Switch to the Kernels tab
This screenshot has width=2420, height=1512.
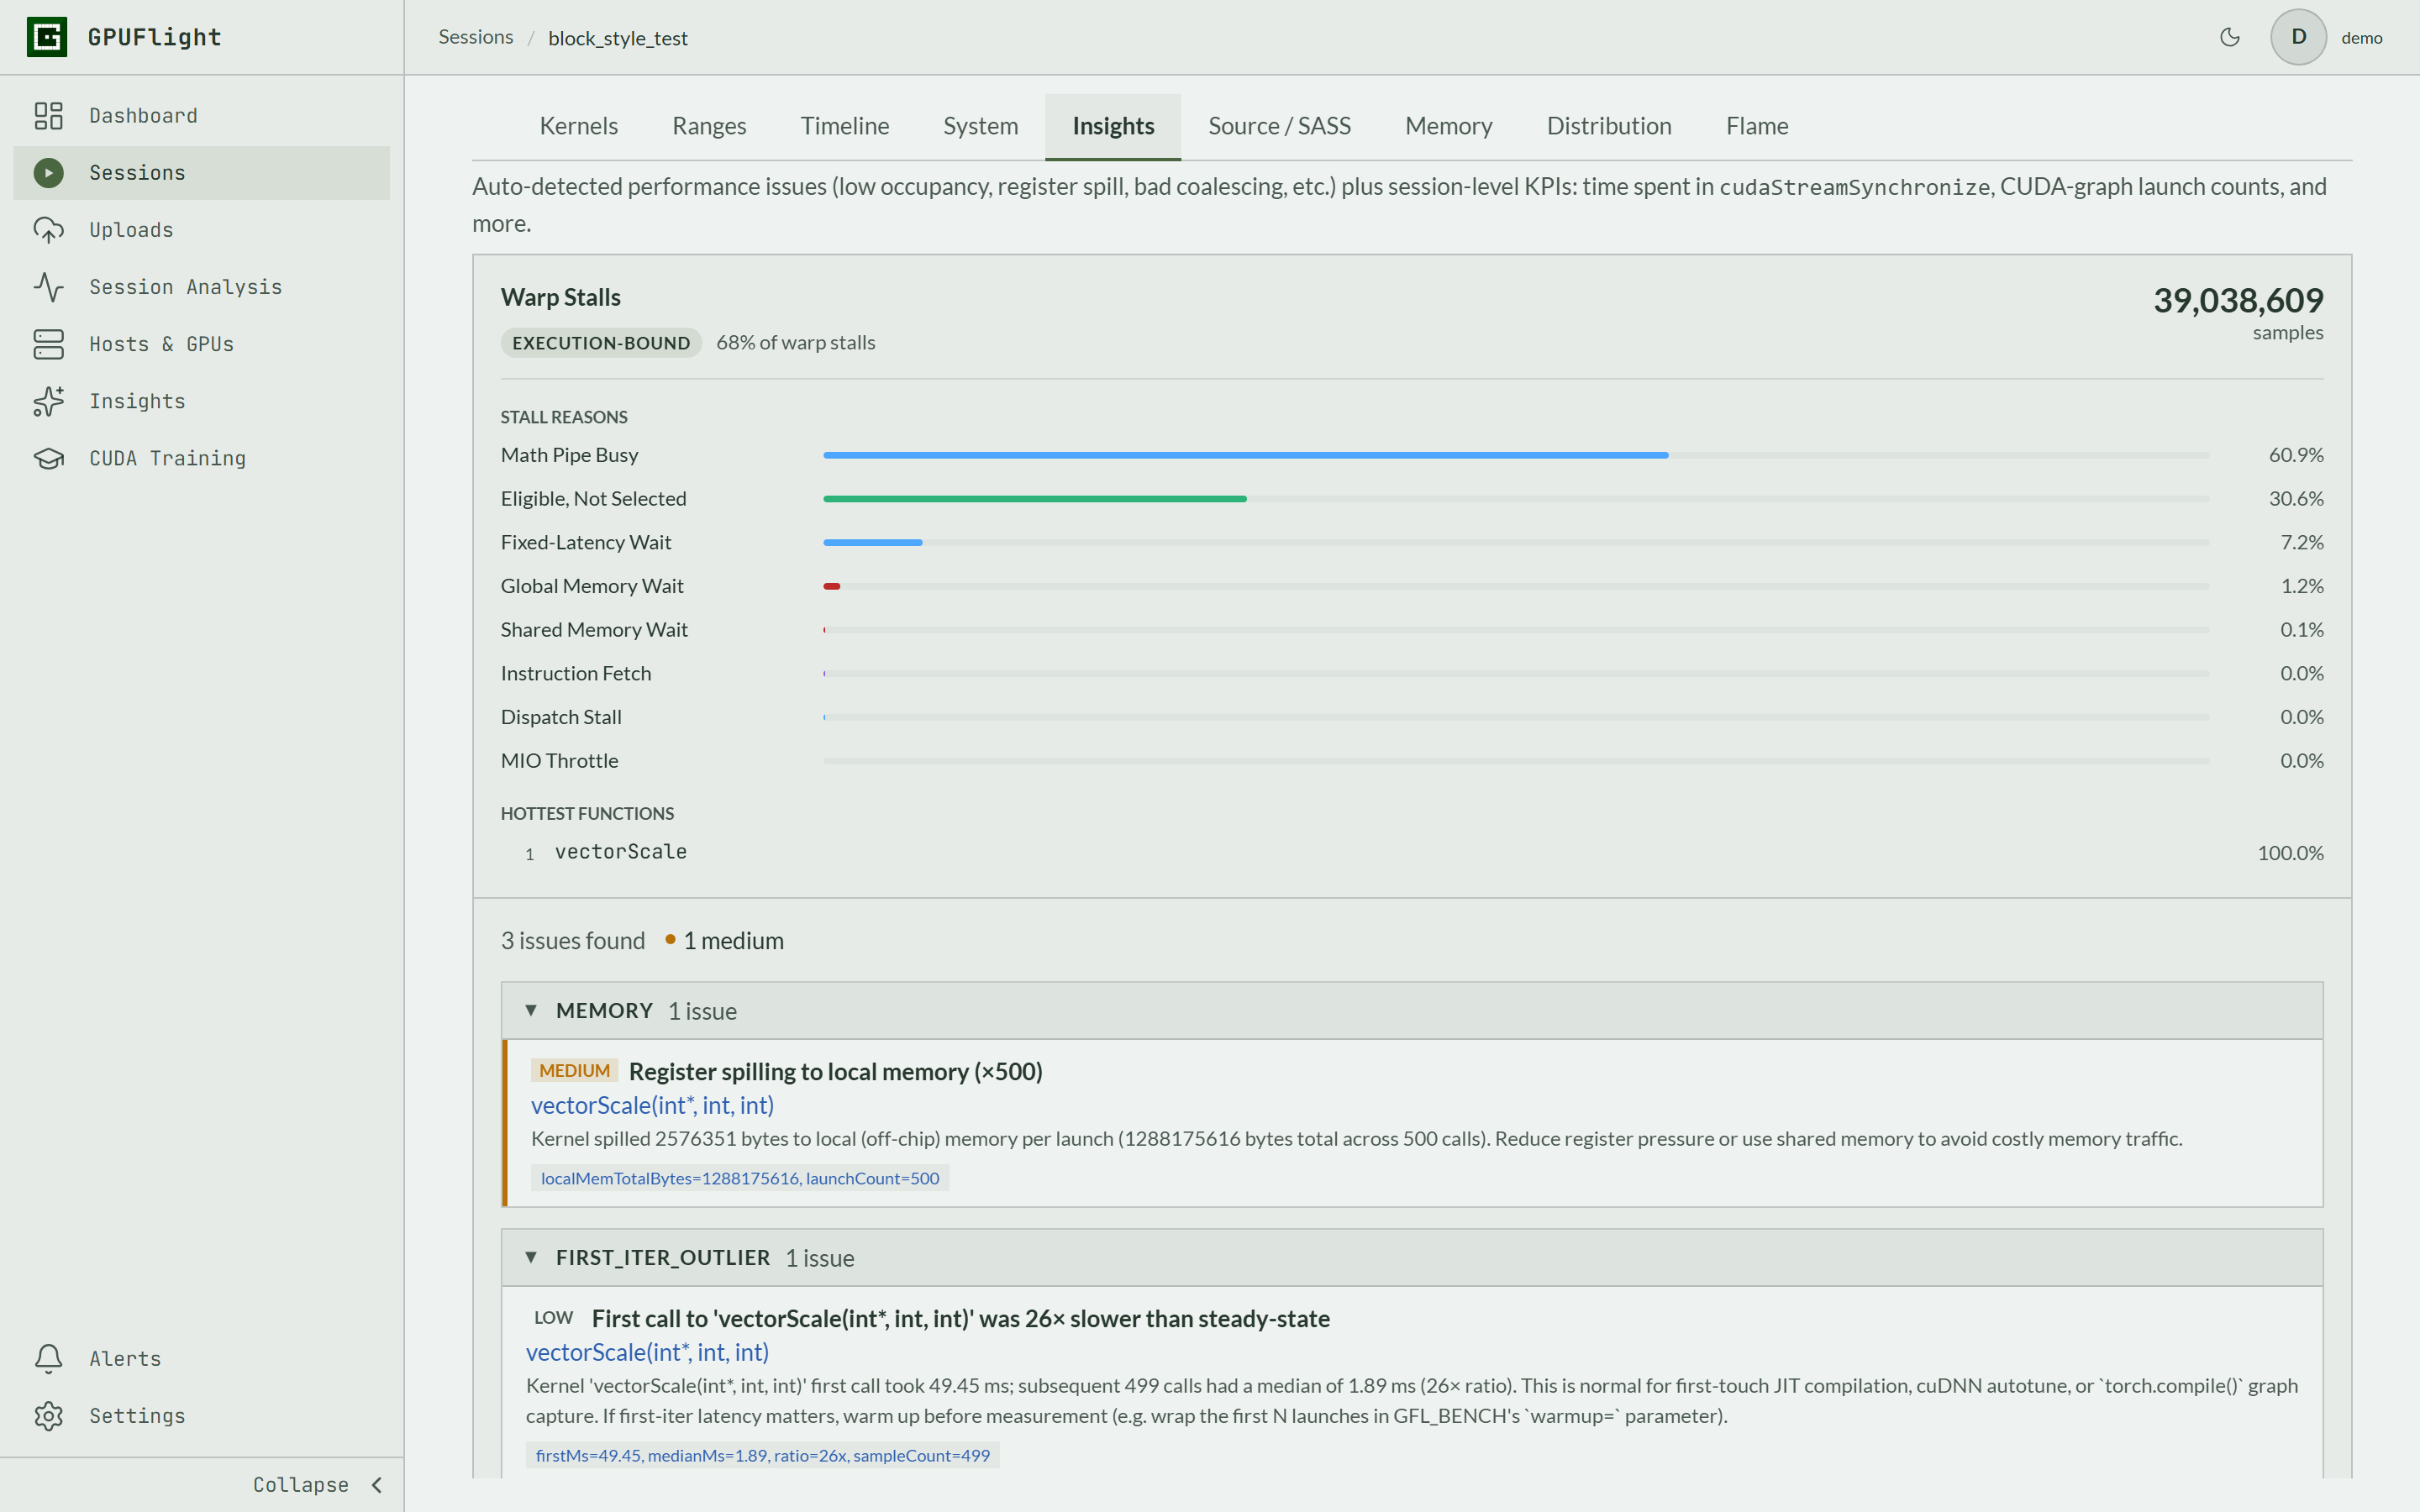[x=578, y=126]
